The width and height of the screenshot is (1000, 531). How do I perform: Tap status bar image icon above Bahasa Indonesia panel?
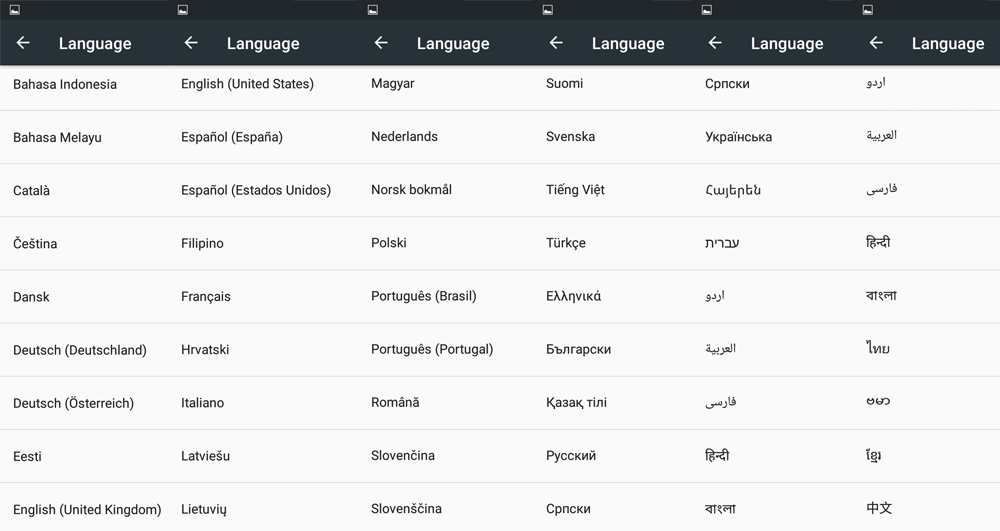14,9
